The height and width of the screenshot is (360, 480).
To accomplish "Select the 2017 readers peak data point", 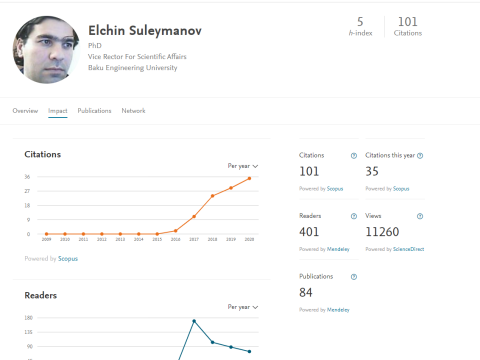I will (194, 321).
